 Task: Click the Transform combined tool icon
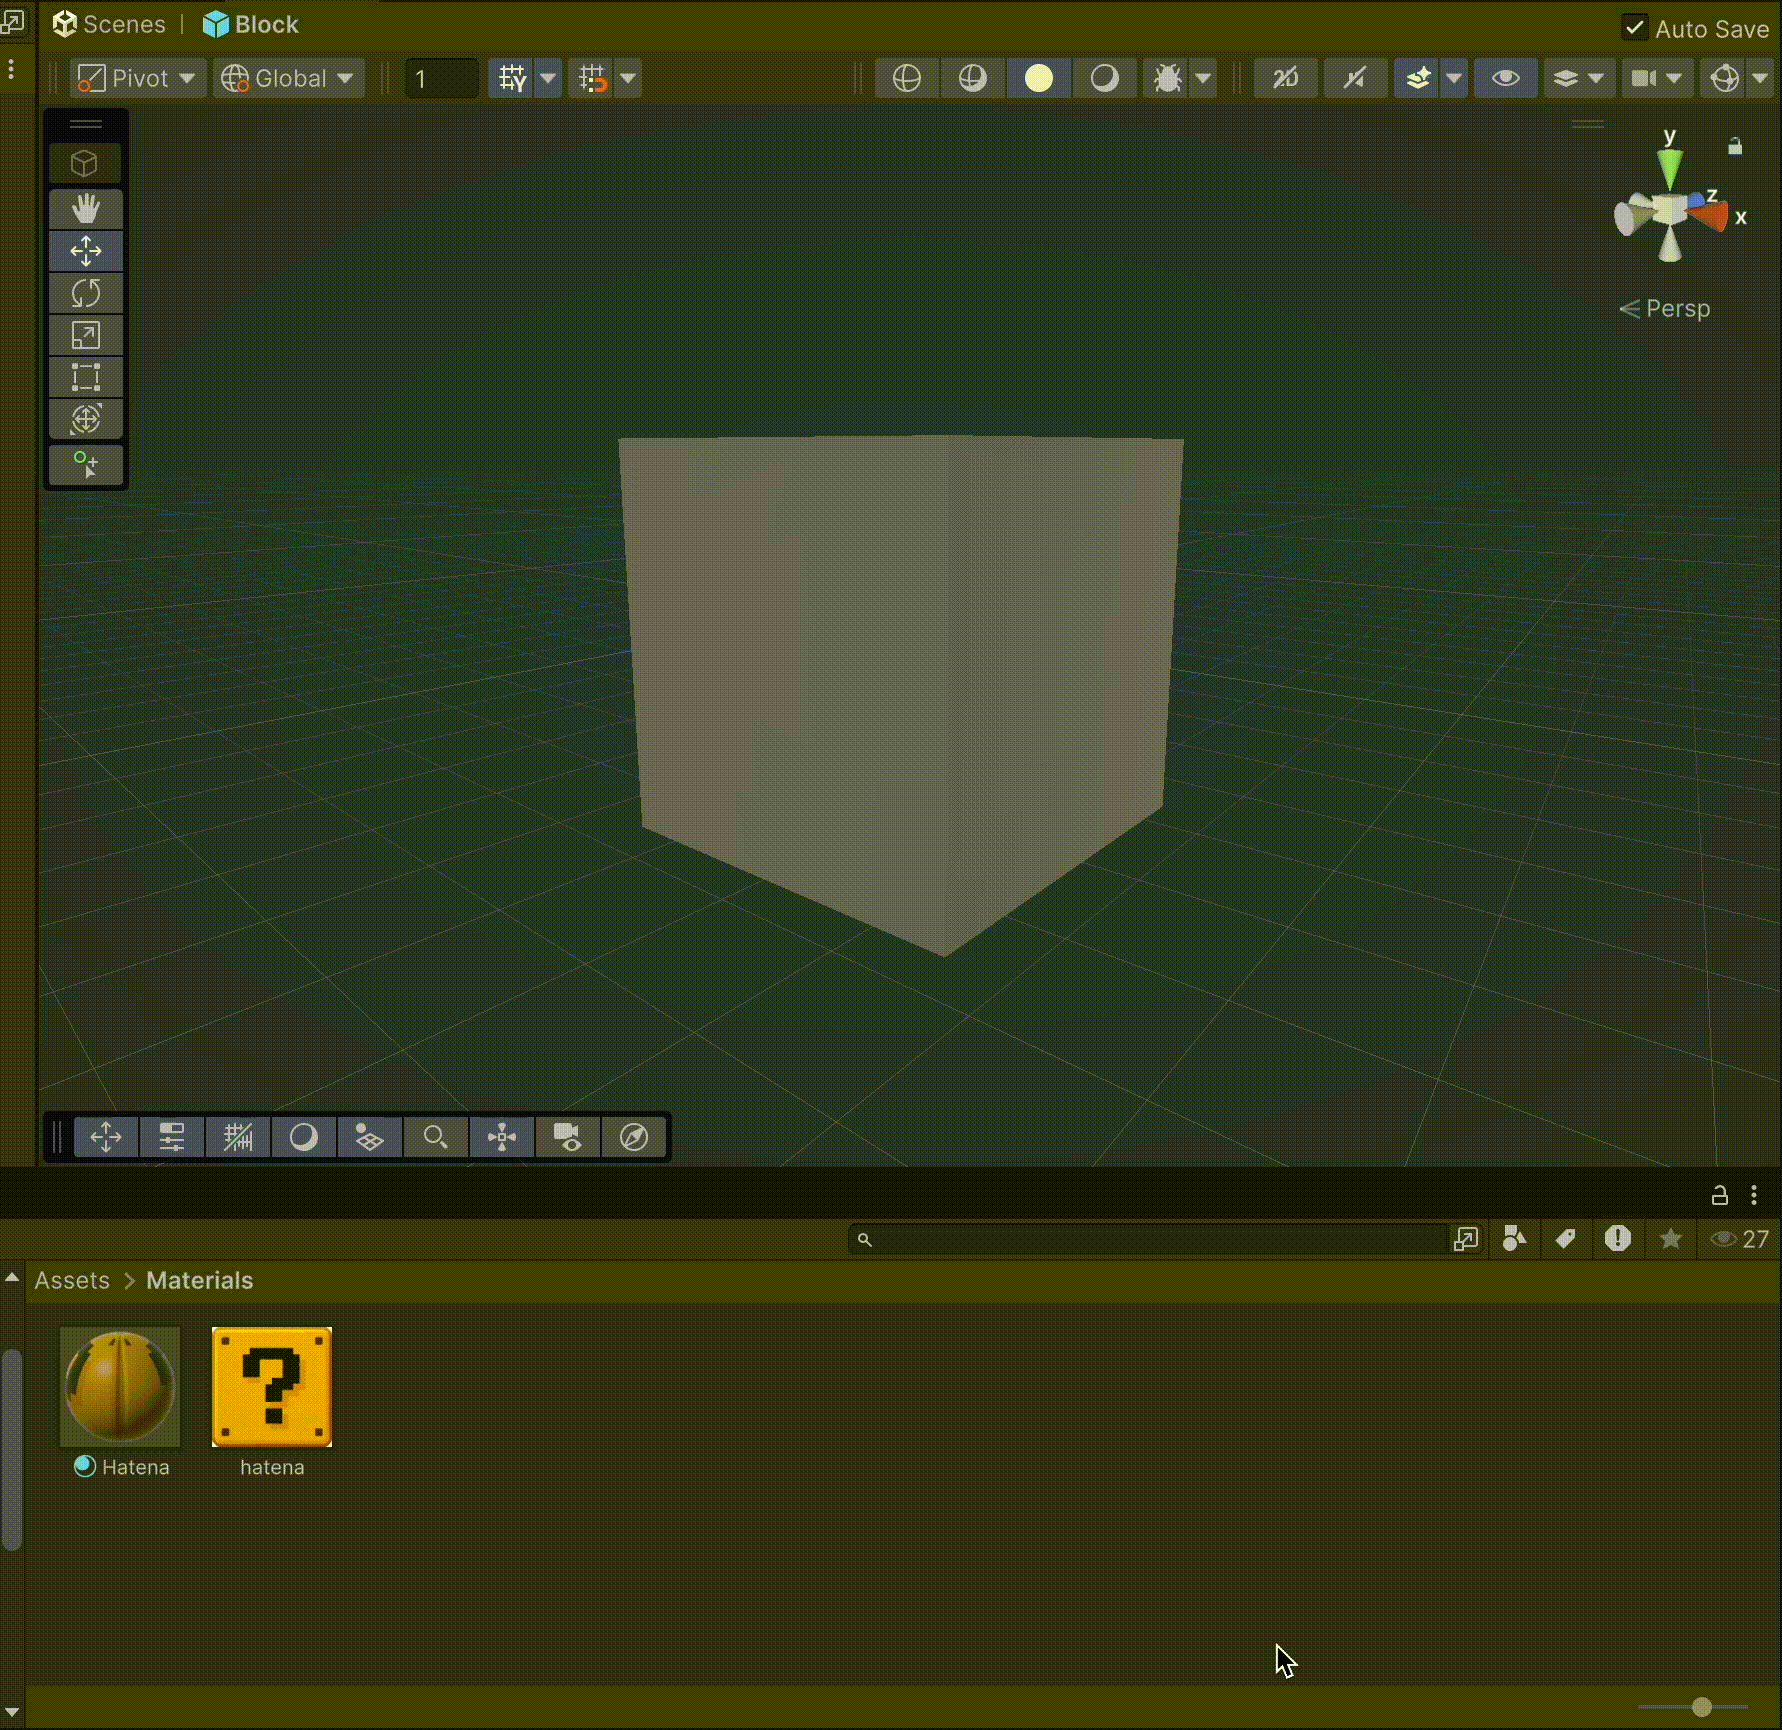(86, 419)
